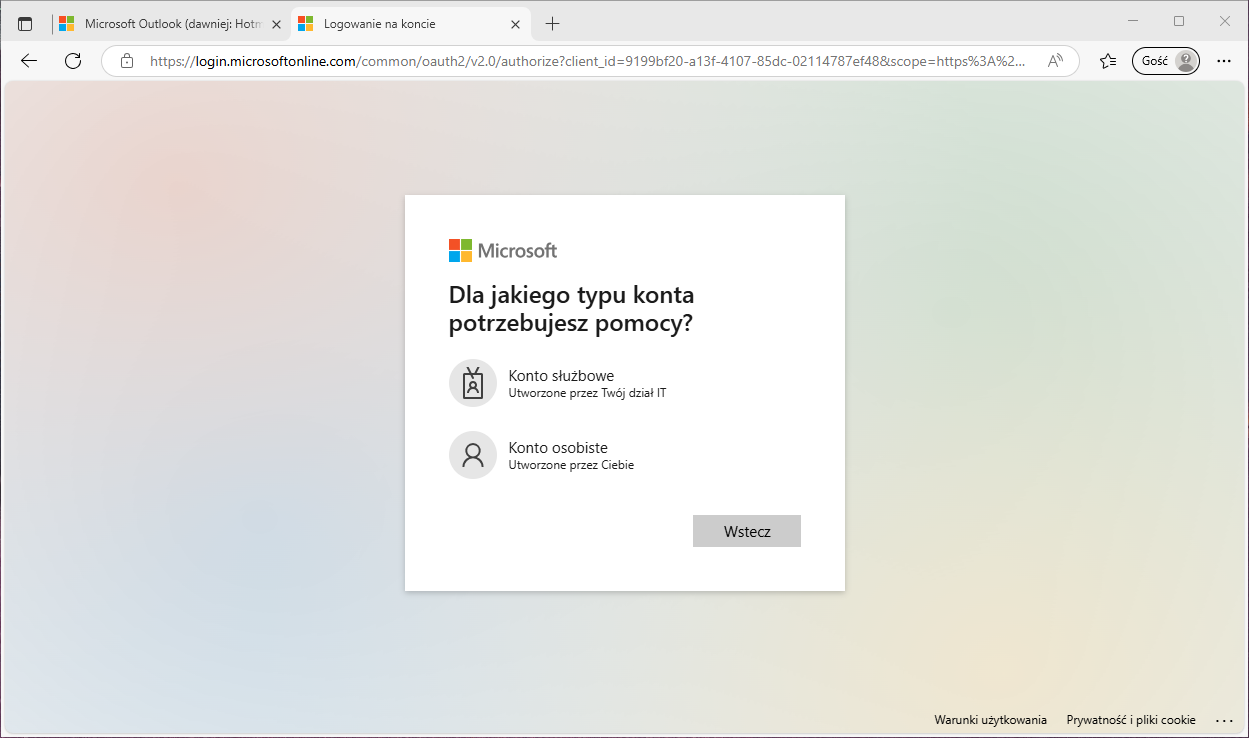Open footer more options ellipsis
Screen dimensions: 1249x738
pos(1225,720)
